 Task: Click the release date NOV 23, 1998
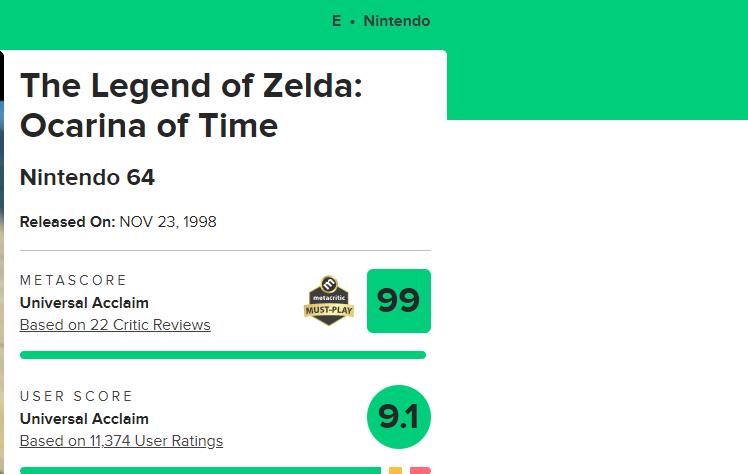[168, 222]
